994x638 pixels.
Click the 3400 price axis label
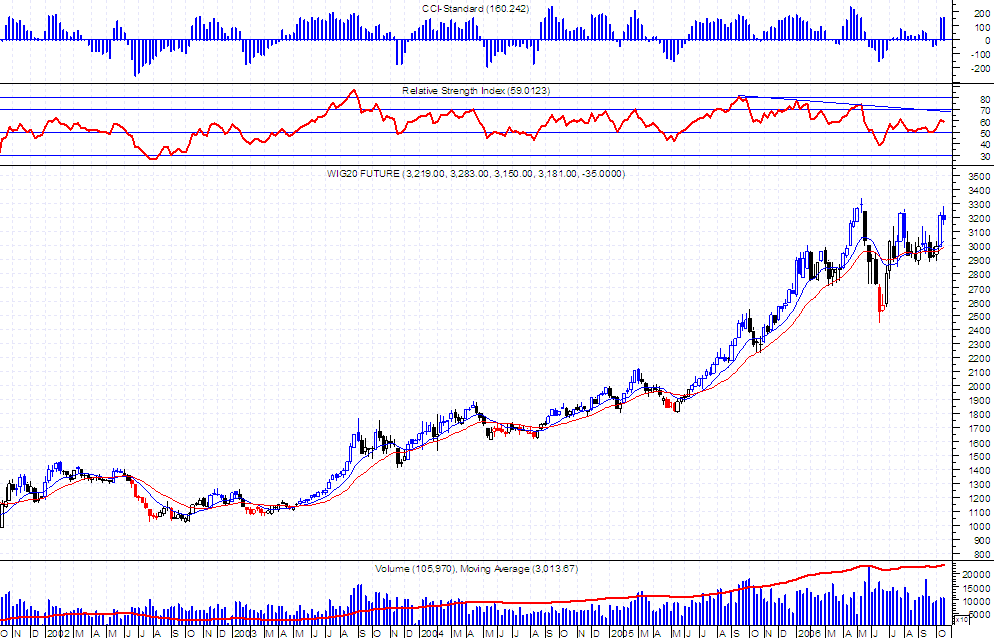981,190
